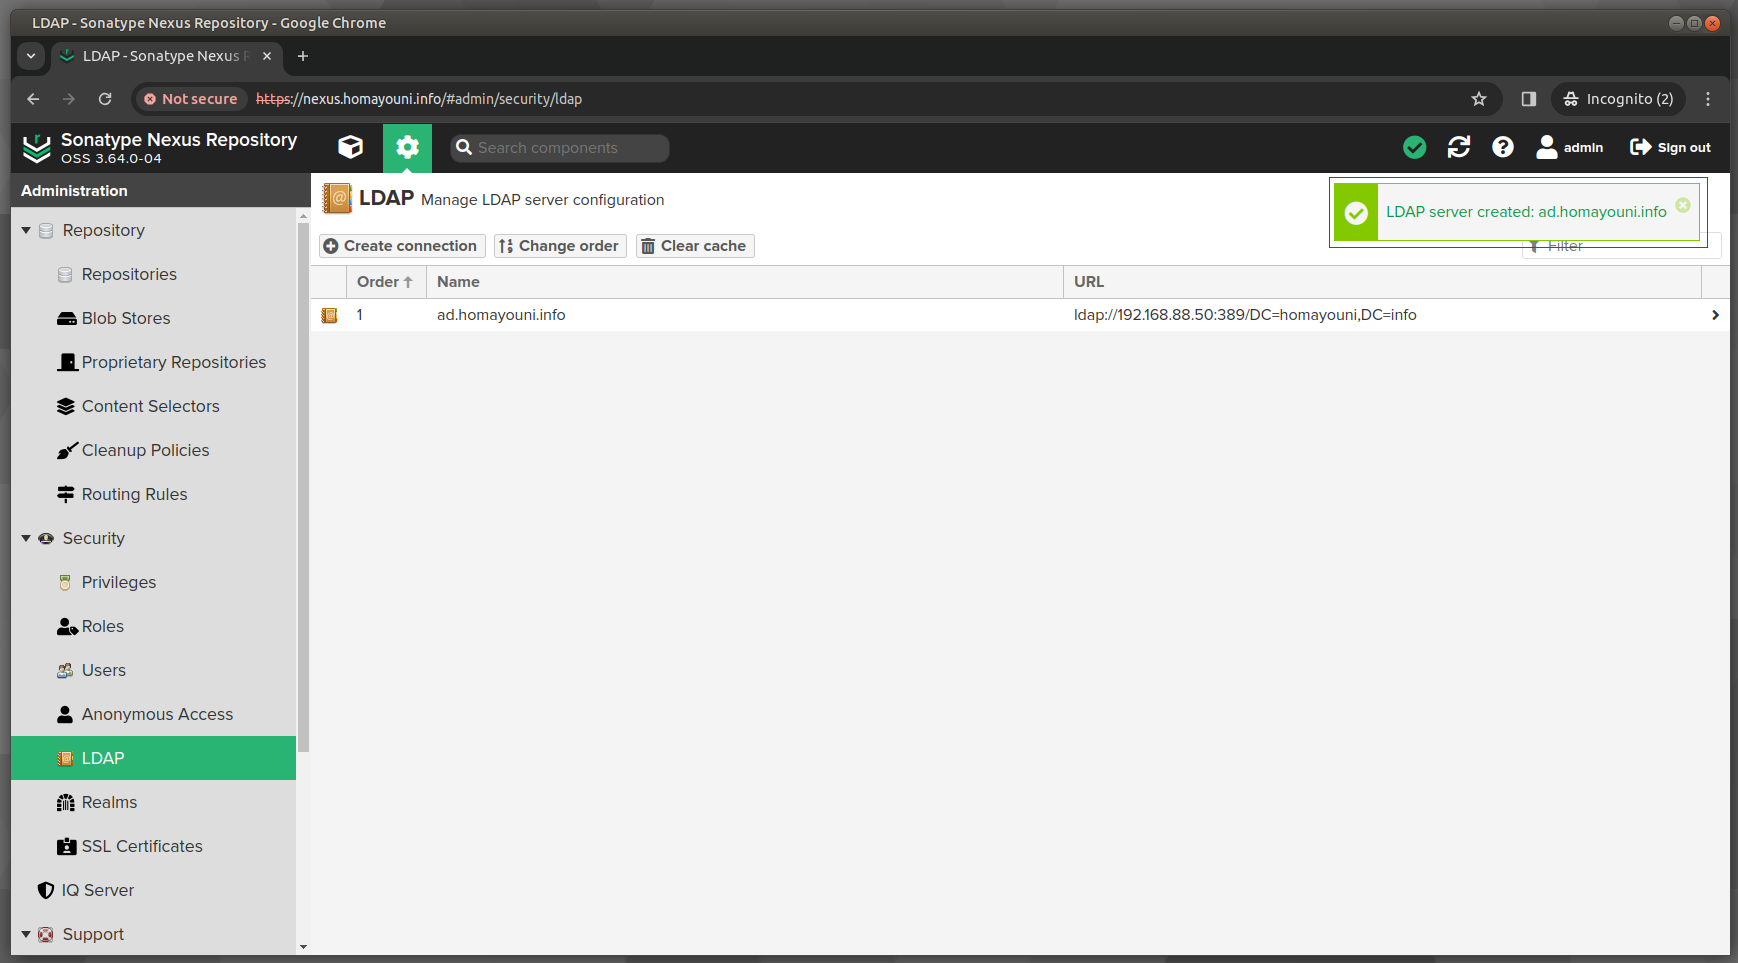
Task: Click the SSL Certificates badge icon
Action: (66, 846)
